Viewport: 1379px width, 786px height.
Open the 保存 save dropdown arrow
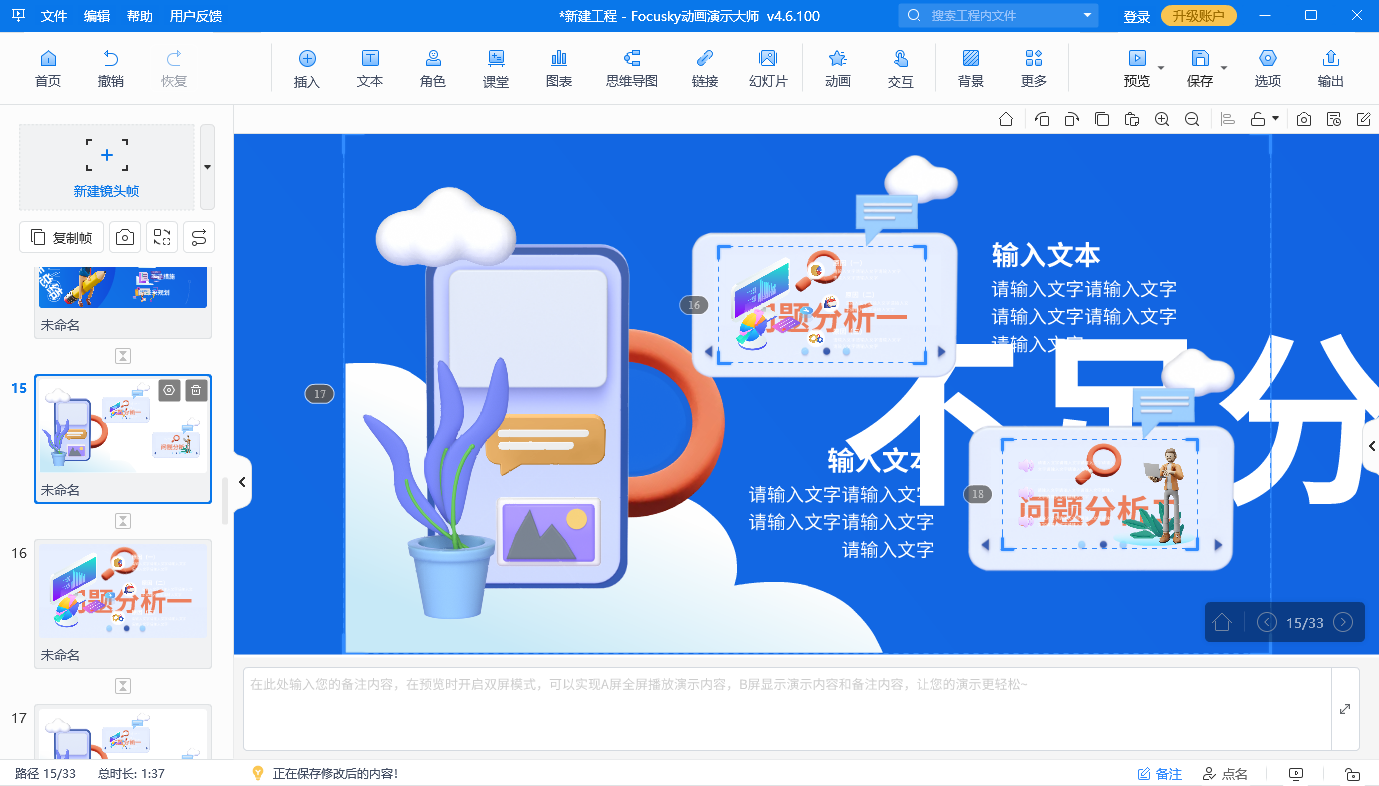1224,69
